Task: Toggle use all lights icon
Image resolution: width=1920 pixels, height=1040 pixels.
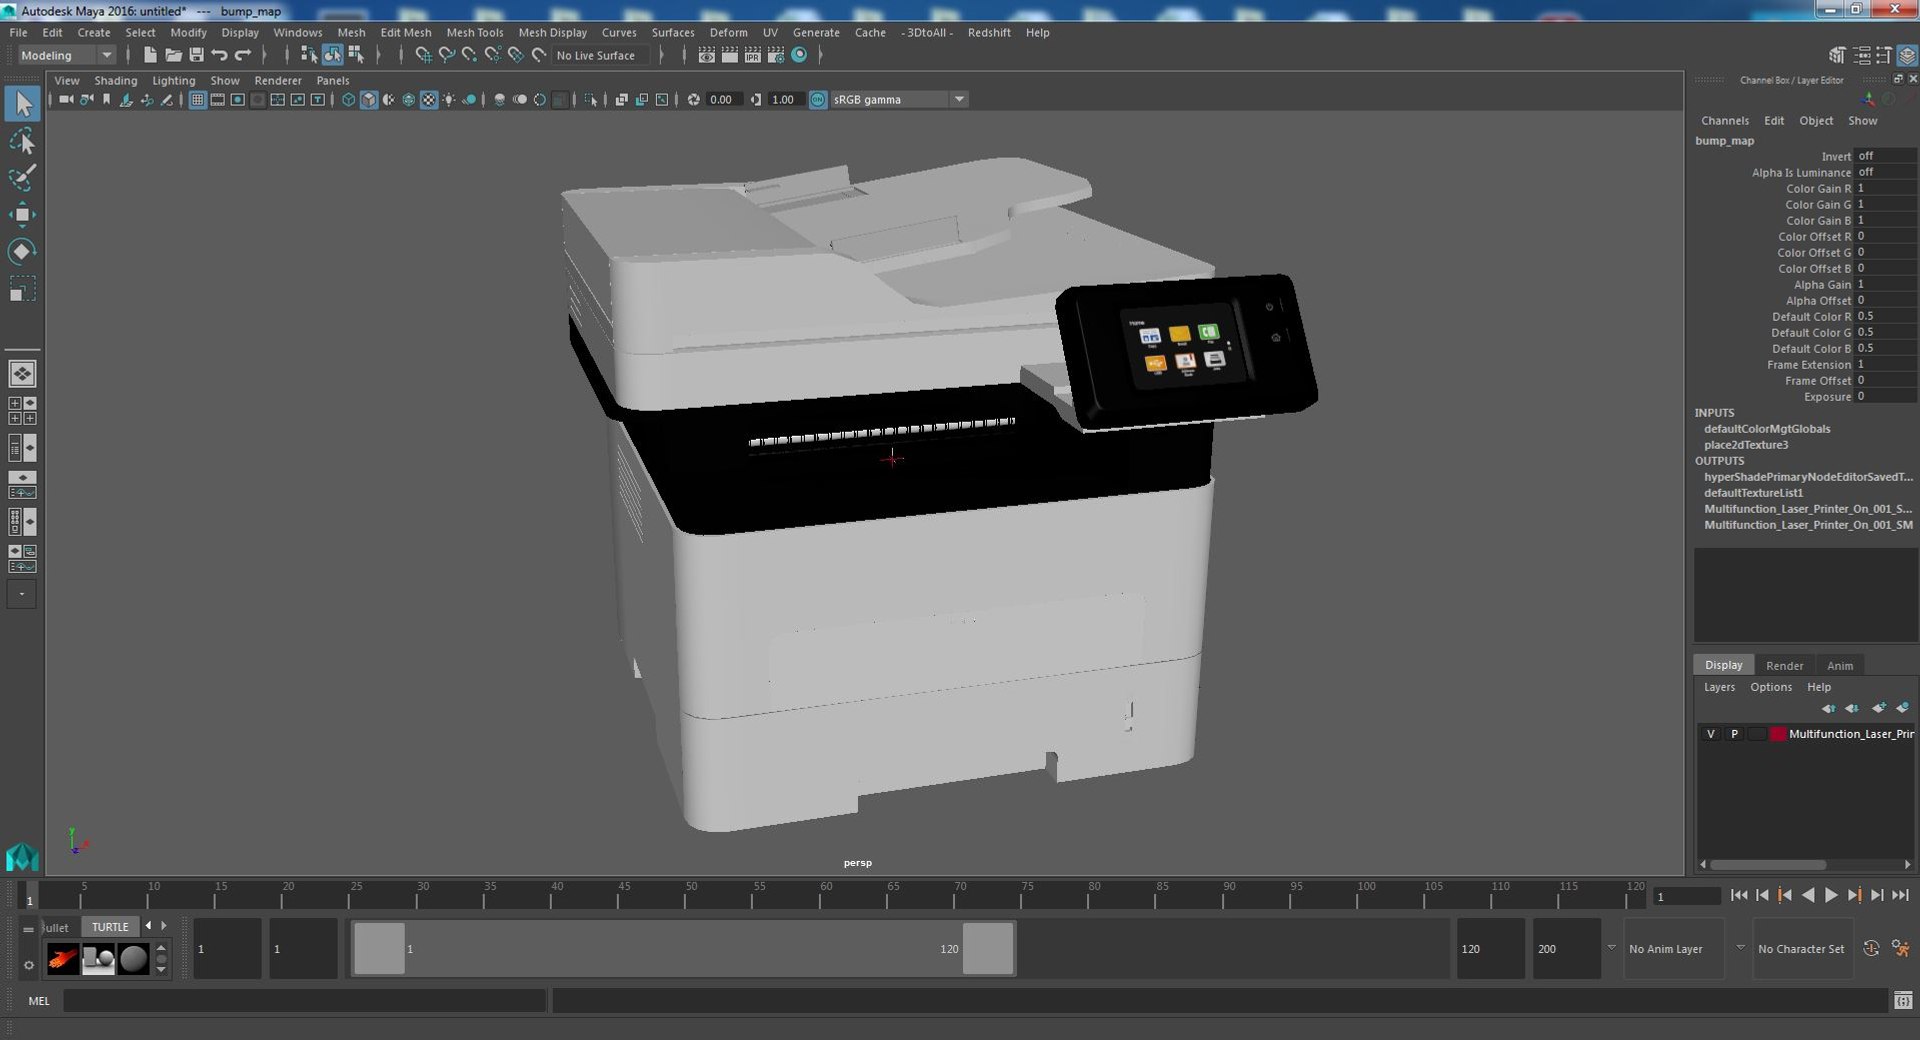Action: click(449, 99)
